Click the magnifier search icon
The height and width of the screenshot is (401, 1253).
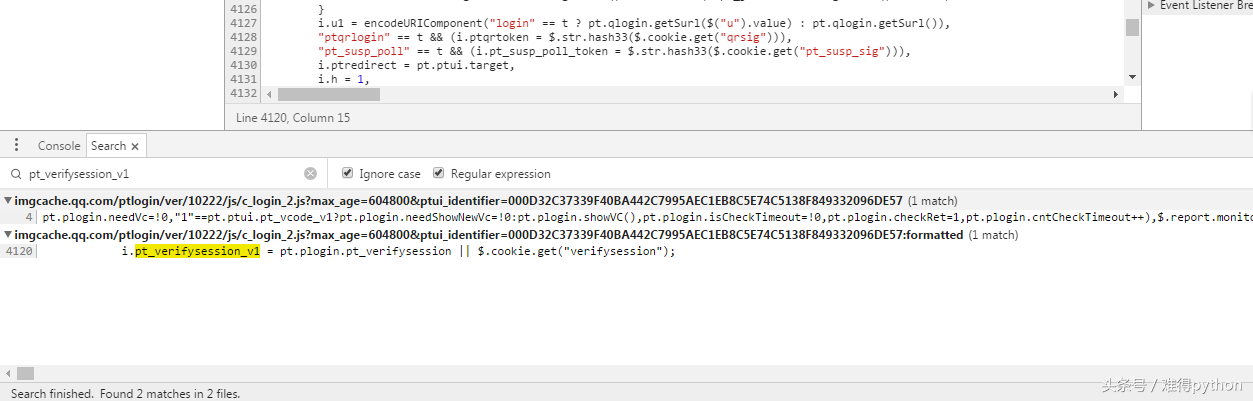coord(16,173)
